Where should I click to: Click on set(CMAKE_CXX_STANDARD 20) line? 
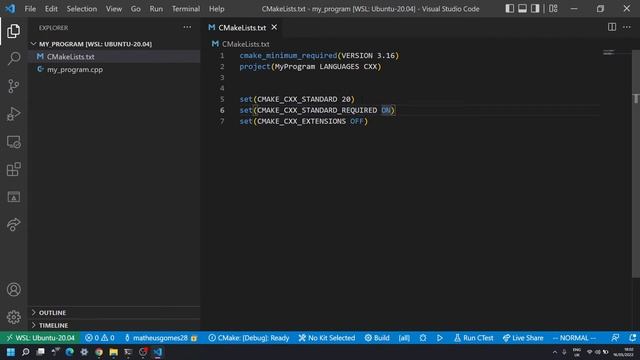(297, 99)
